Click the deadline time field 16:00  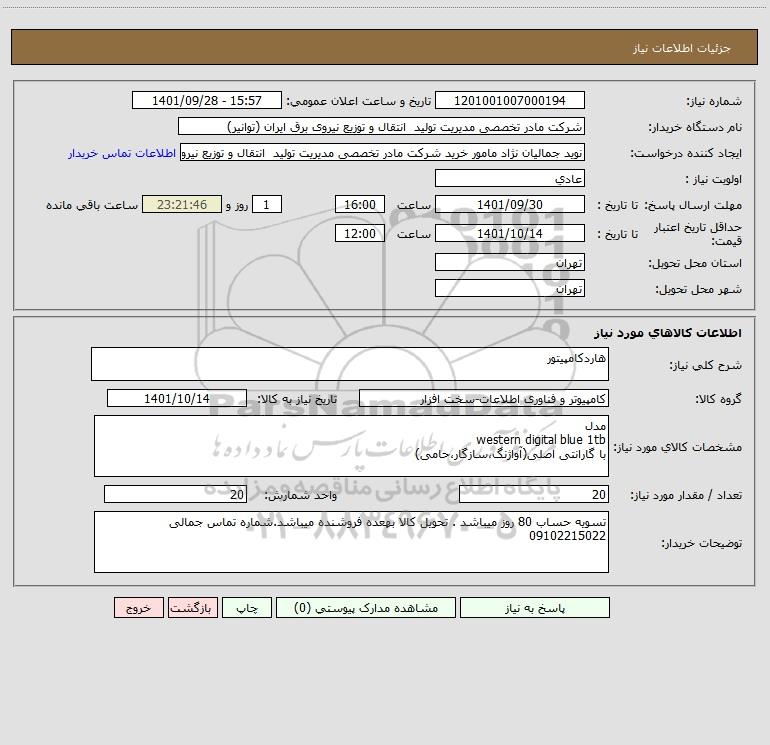[359, 204]
